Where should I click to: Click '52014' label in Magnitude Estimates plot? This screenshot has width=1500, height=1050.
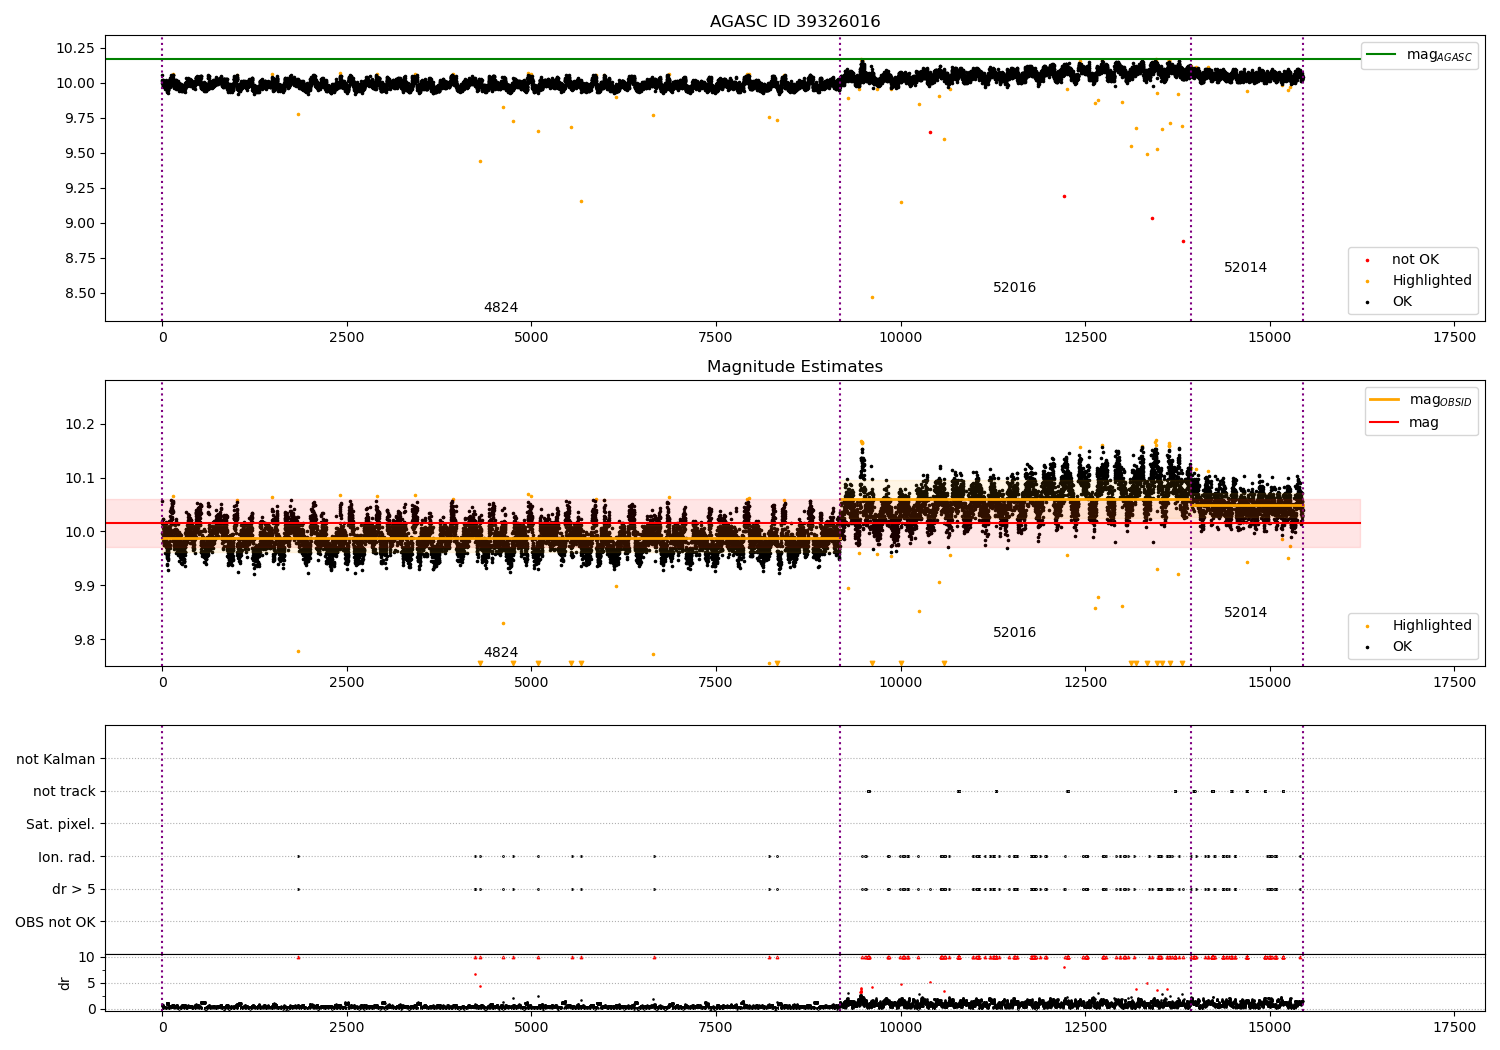coord(1245,613)
